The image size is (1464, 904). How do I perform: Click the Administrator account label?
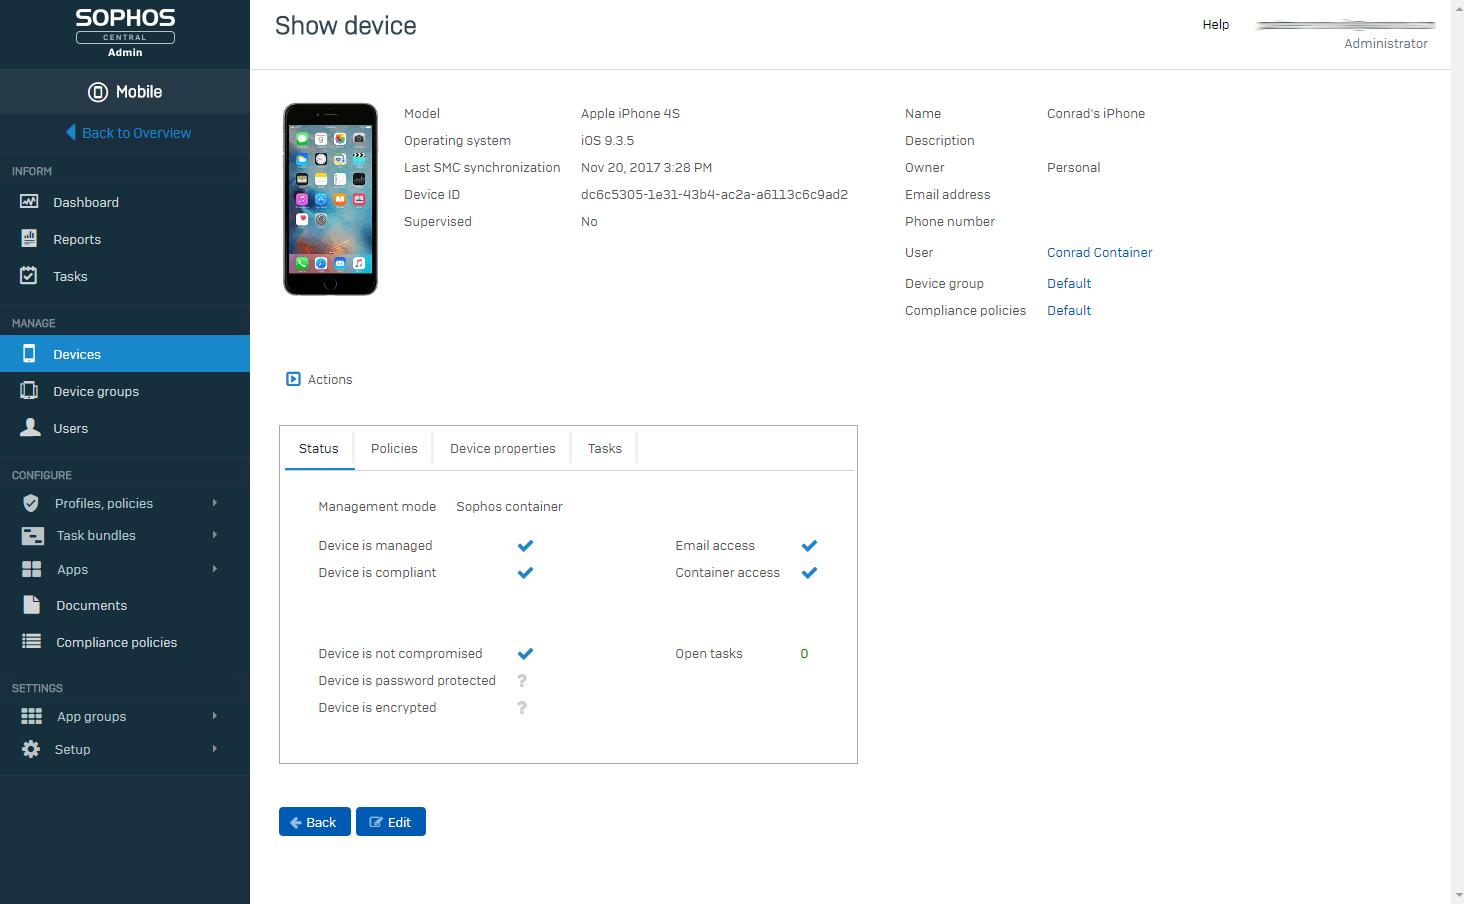(x=1385, y=44)
